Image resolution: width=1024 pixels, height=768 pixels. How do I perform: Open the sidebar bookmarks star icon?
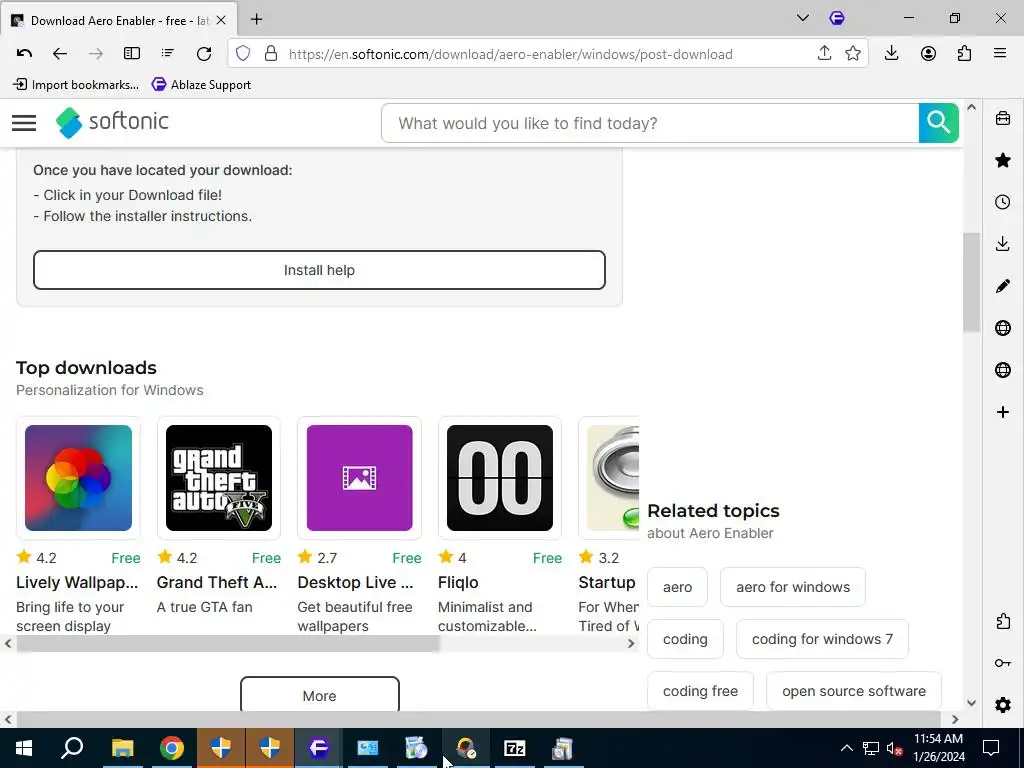click(1002, 160)
